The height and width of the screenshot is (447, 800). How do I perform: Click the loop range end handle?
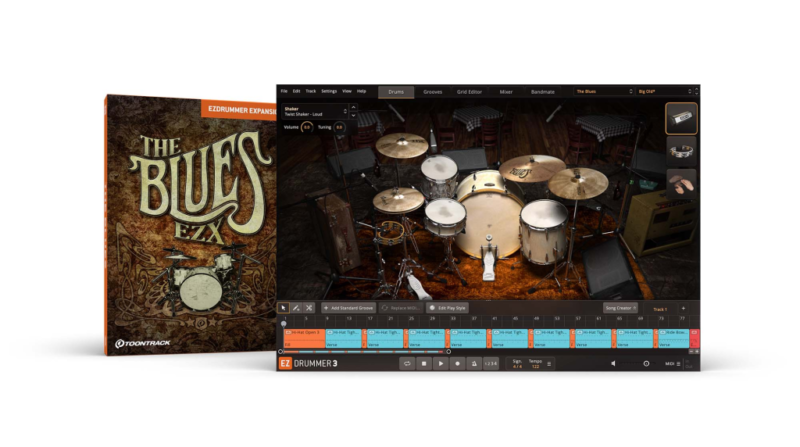click(x=448, y=352)
